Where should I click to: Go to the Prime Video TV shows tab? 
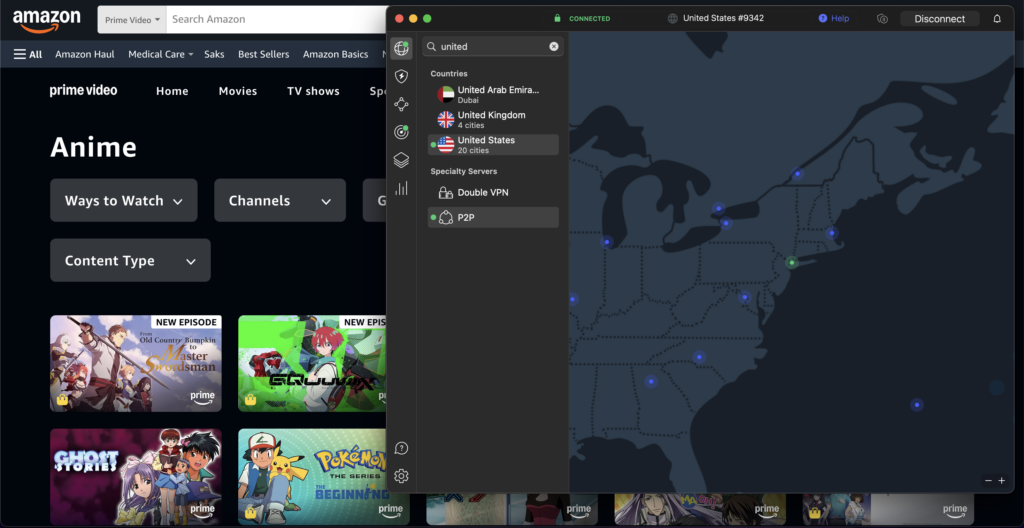[313, 91]
